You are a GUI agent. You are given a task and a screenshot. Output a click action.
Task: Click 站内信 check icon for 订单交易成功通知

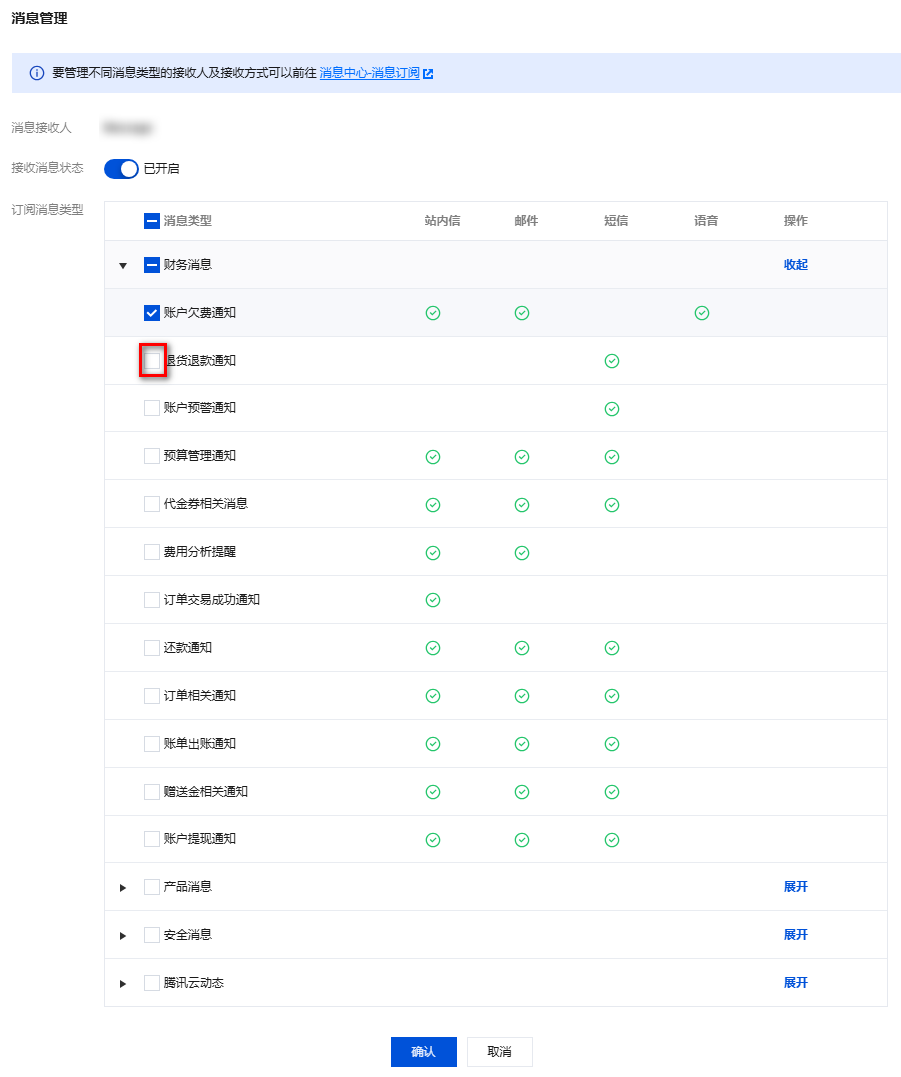433,600
